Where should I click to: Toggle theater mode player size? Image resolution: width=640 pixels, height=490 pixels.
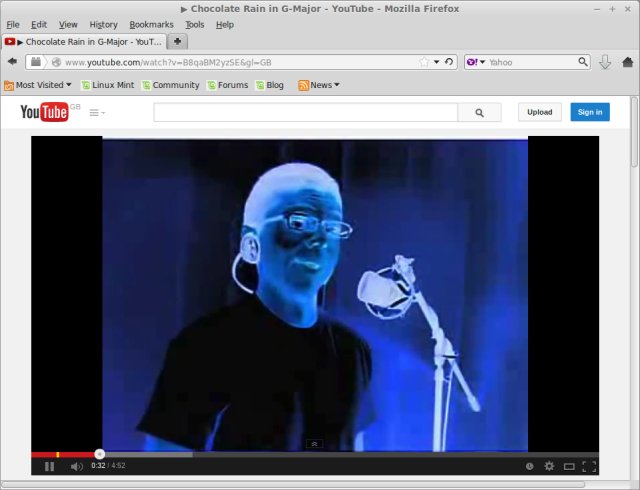[569, 466]
